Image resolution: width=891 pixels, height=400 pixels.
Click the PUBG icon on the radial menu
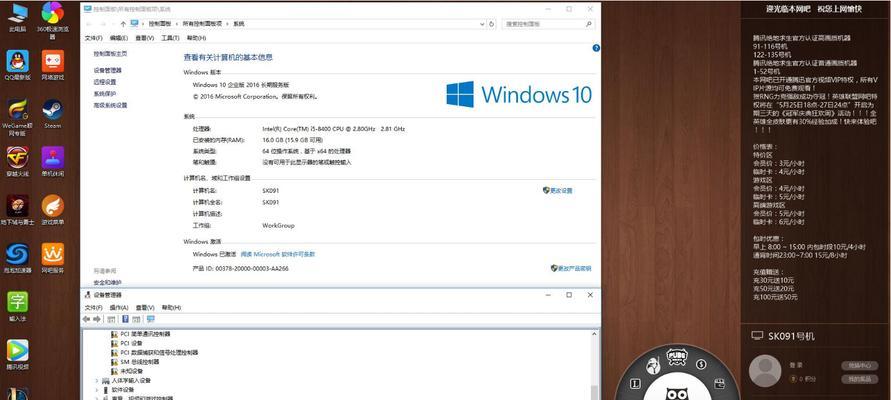point(677,356)
